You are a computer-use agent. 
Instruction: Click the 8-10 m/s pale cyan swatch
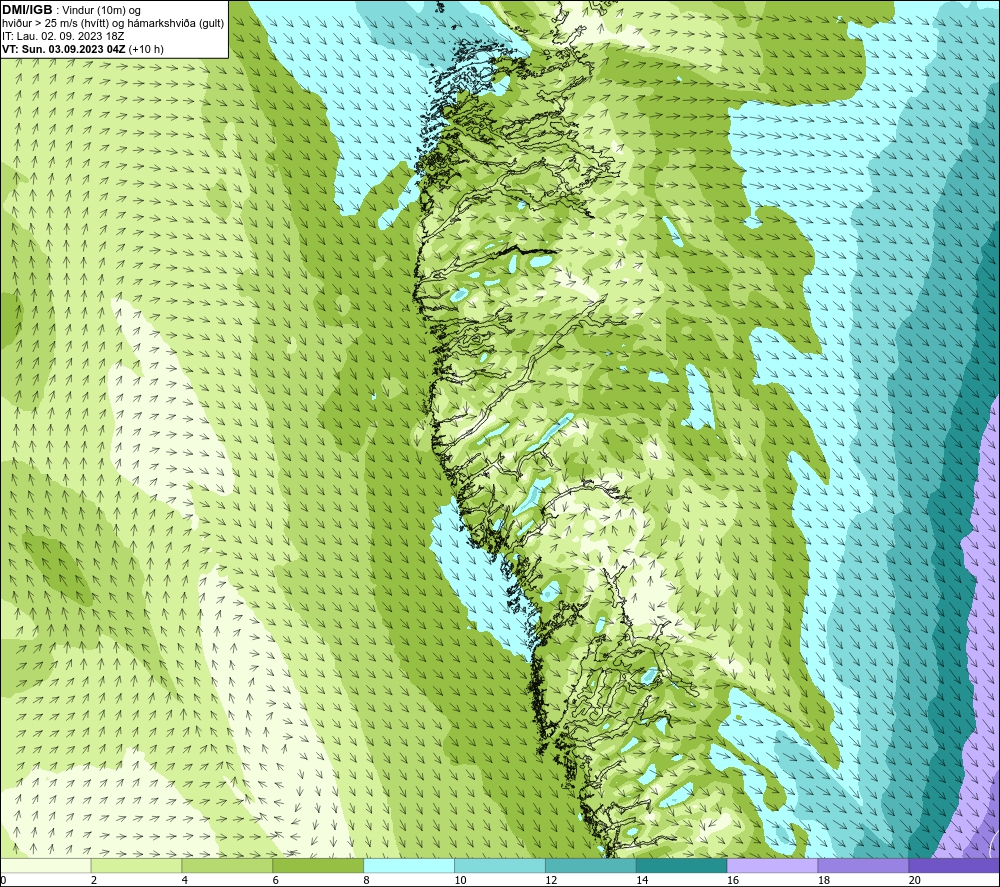[x=409, y=866]
